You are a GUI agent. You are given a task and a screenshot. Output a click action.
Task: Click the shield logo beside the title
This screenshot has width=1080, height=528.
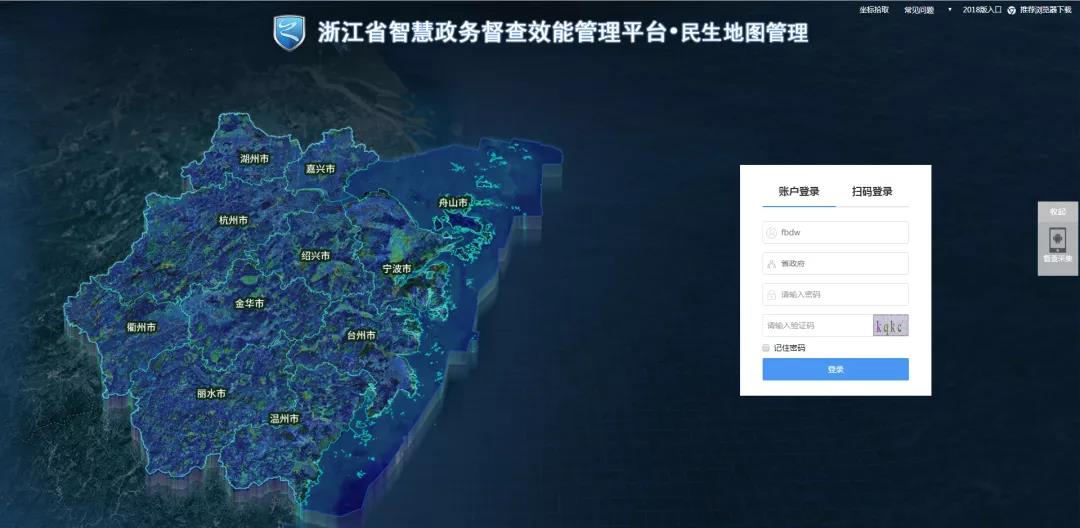pyautogui.click(x=289, y=33)
